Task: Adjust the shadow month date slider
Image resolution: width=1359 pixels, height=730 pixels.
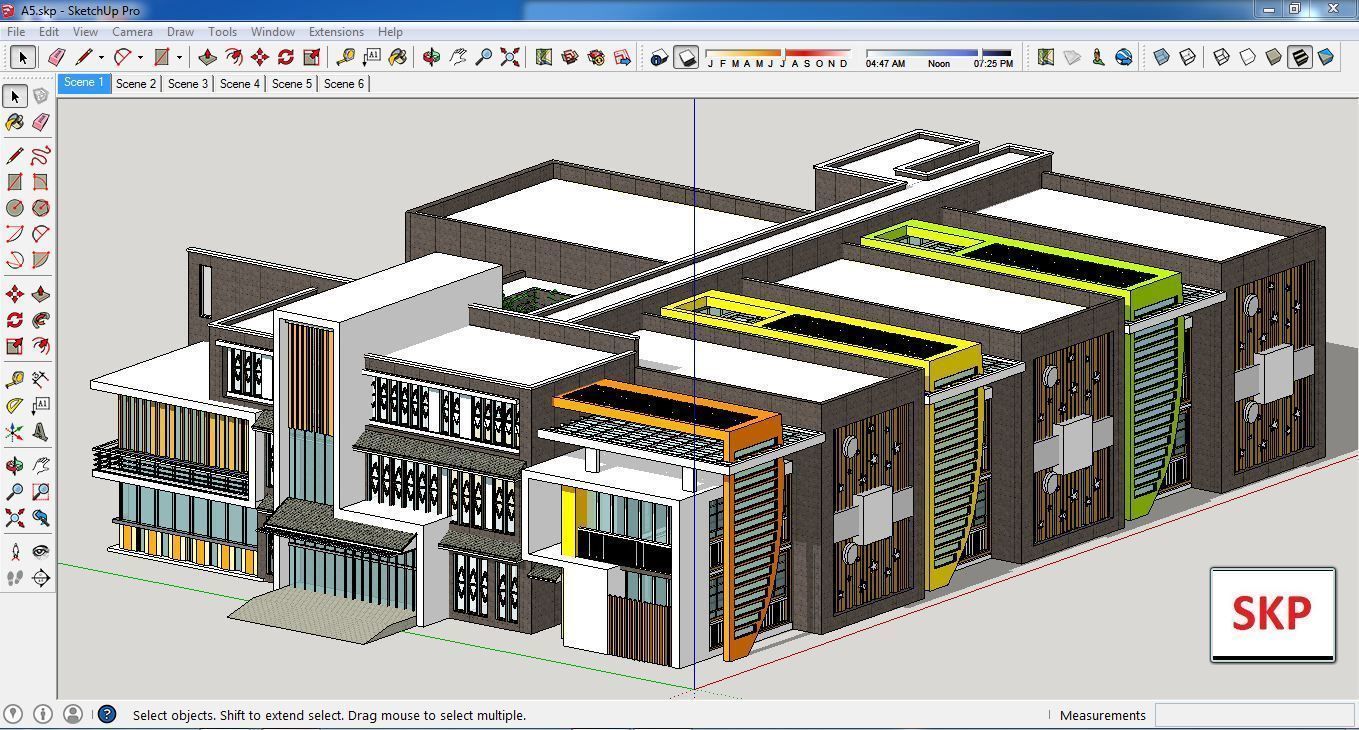Action: pyautogui.click(x=778, y=53)
